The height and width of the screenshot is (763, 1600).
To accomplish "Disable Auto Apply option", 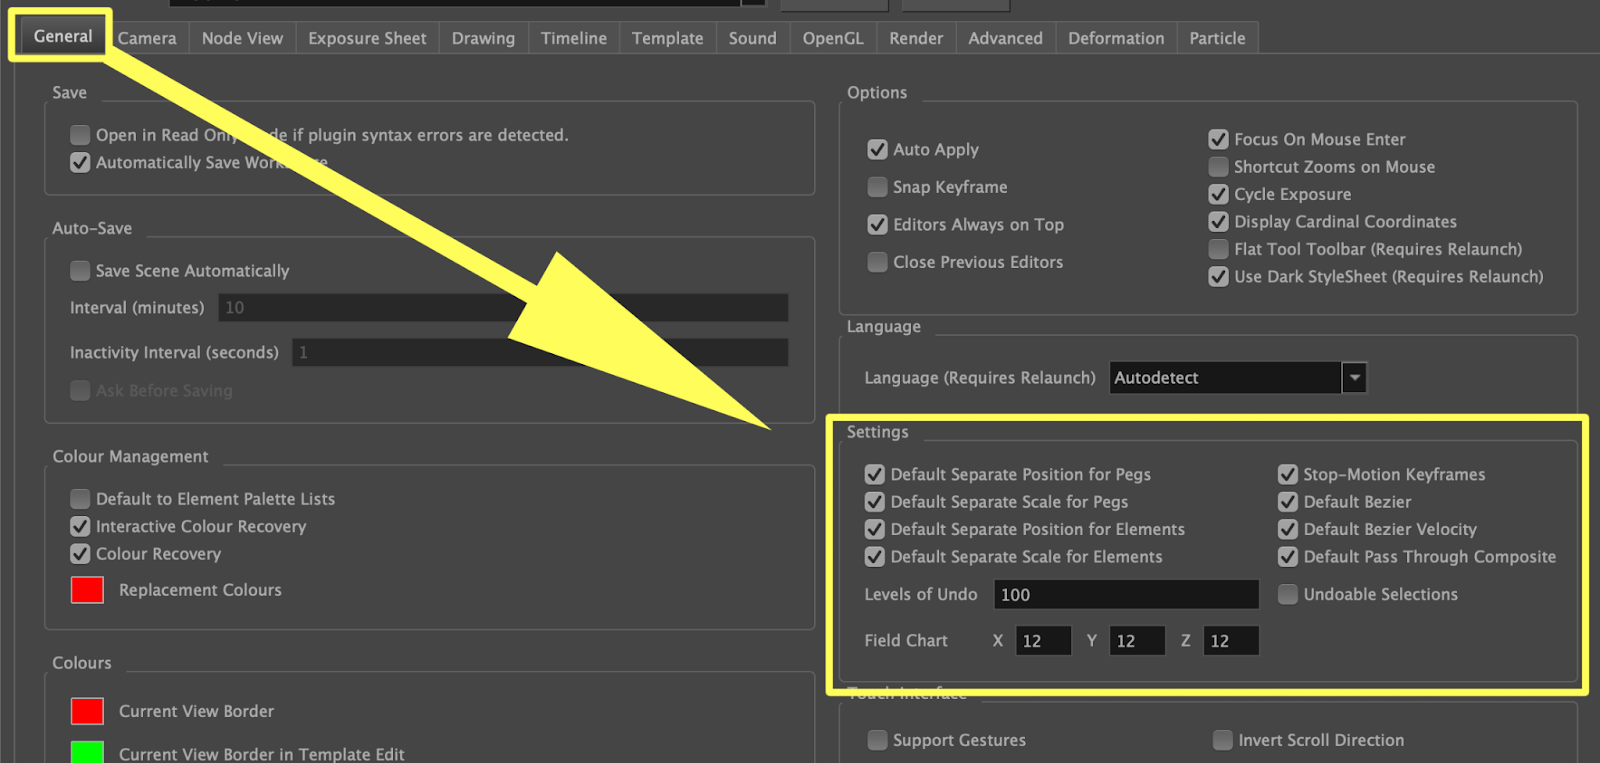I will click(877, 149).
